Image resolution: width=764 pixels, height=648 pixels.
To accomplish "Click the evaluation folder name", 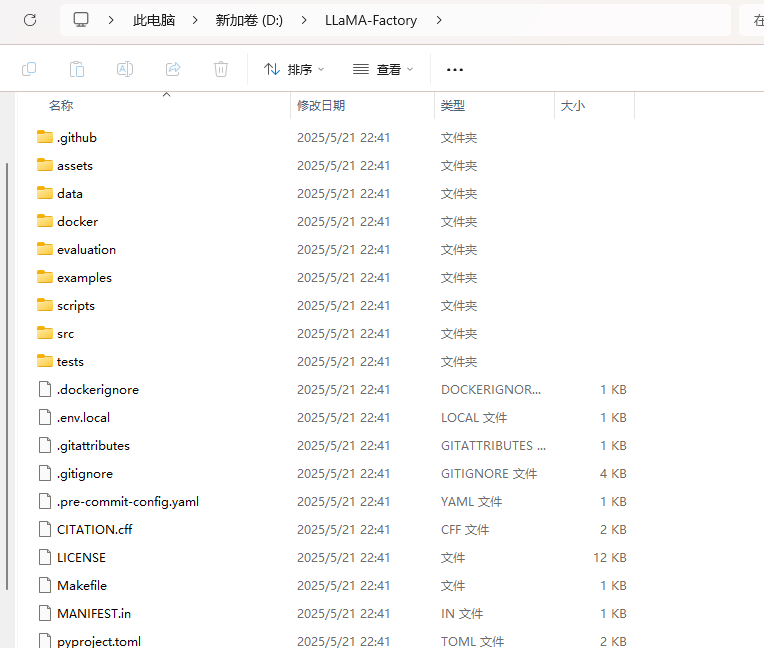I will (x=86, y=249).
